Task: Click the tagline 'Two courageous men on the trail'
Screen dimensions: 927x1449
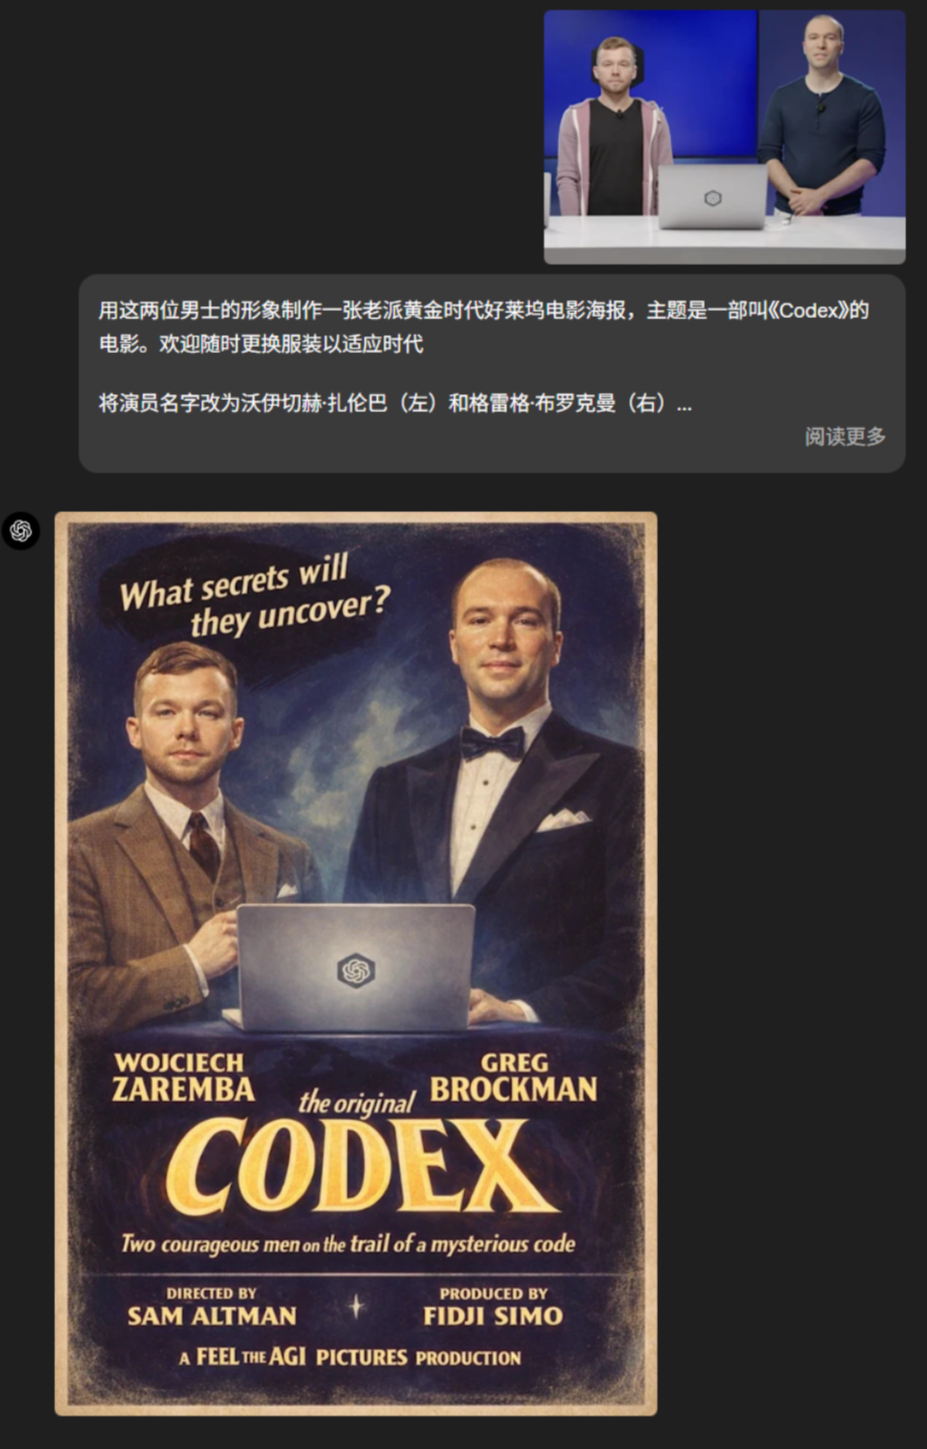Action: tap(348, 1244)
